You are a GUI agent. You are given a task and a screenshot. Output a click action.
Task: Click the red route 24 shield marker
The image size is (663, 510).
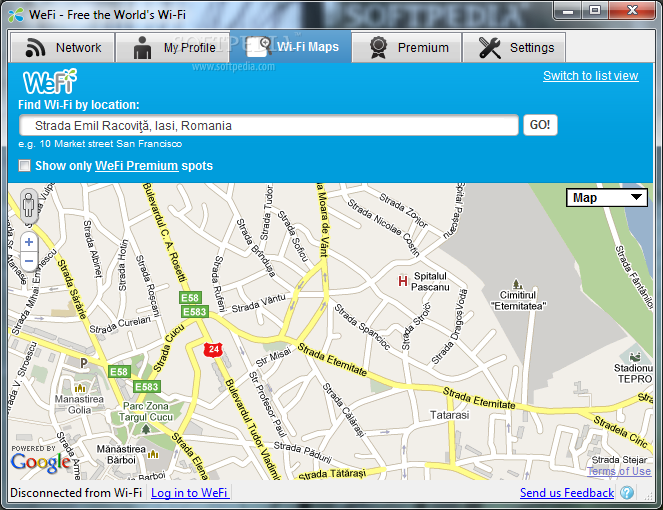[214, 349]
